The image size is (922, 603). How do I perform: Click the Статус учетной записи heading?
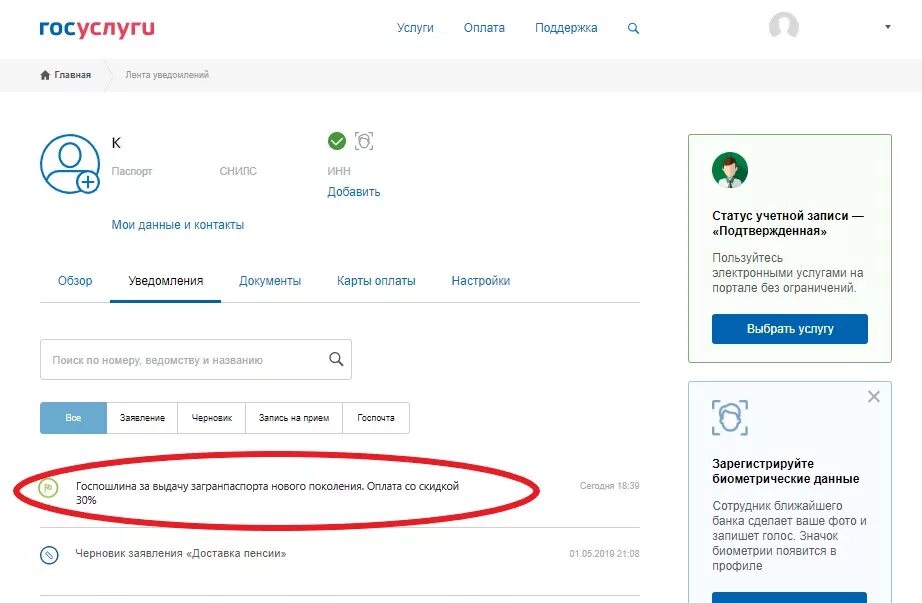point(788,224)
